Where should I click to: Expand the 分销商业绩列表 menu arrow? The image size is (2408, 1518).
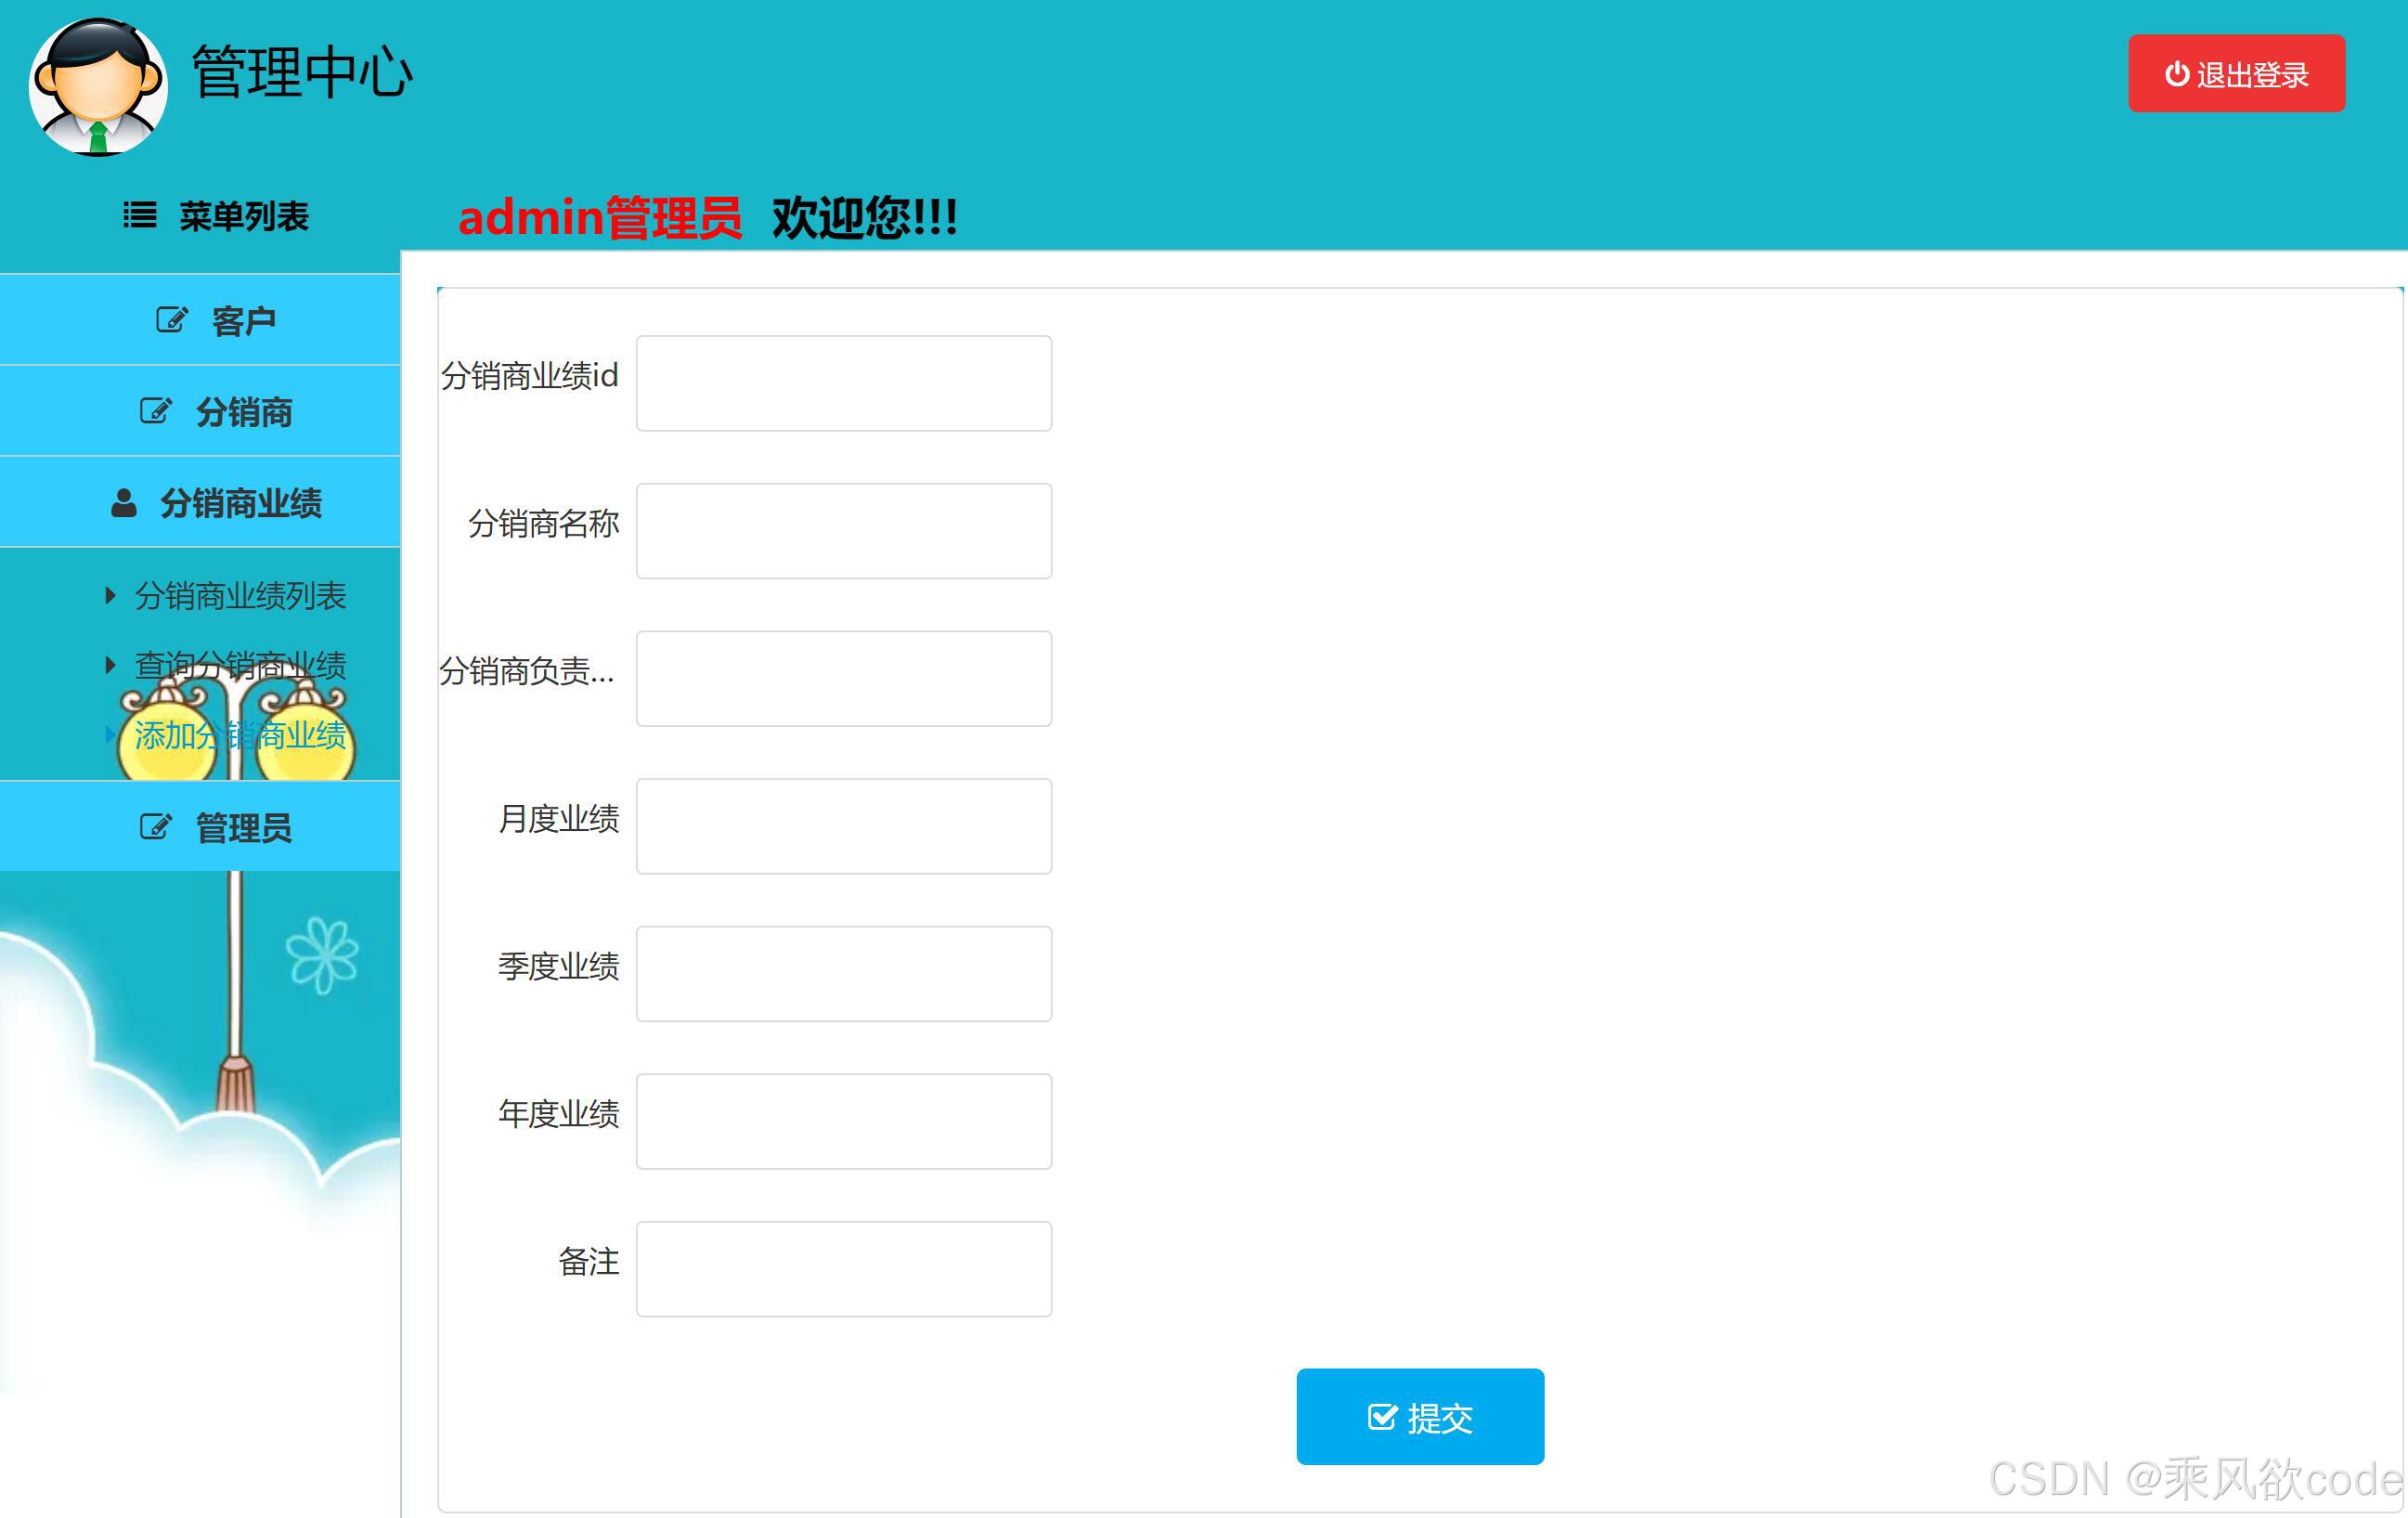click(x=110, y=595)
